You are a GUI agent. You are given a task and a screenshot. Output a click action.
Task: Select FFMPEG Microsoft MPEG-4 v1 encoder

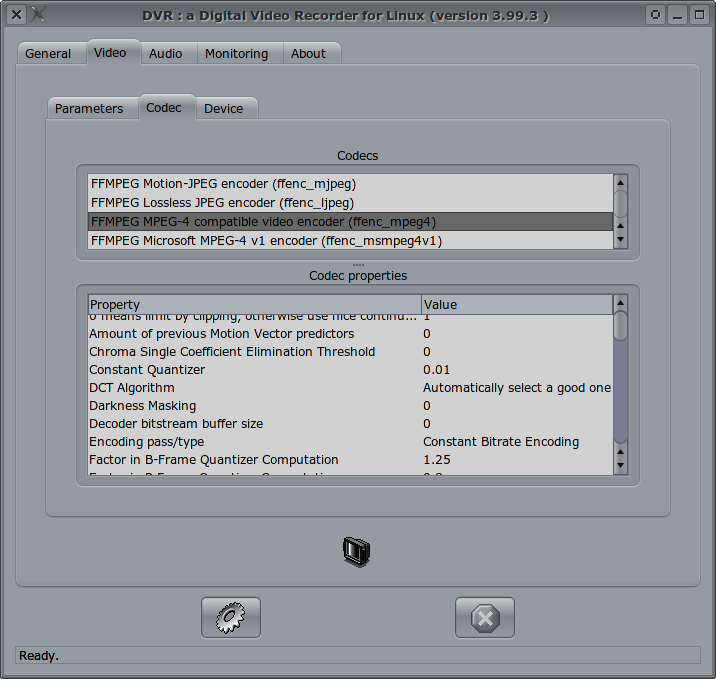[x=350, y=241]
